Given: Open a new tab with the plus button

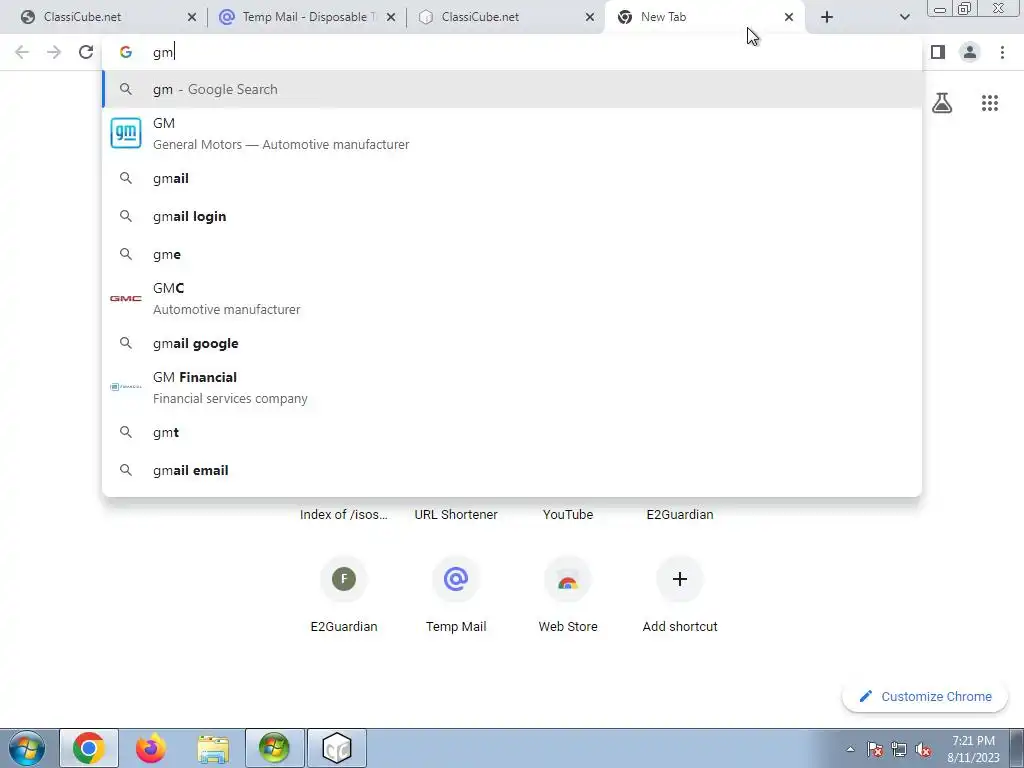Looking at the screenshot, I should [827, 17].
